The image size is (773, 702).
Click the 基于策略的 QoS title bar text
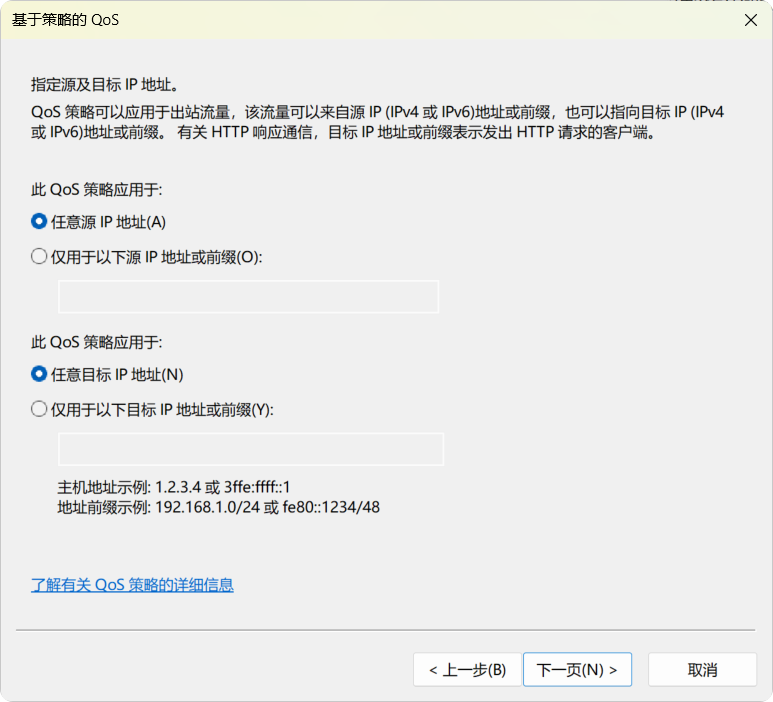pyautogui.click(x=65, y=20)
